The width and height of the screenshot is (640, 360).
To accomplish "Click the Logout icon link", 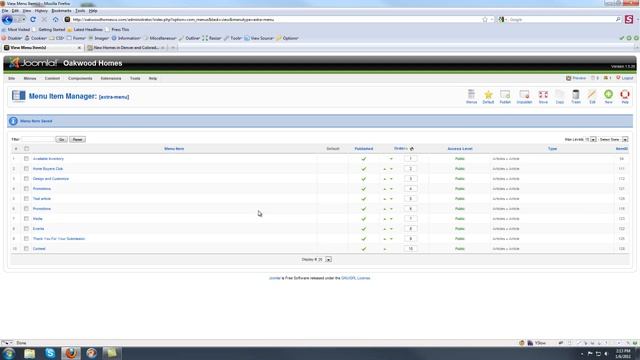I will coord(624,78).
